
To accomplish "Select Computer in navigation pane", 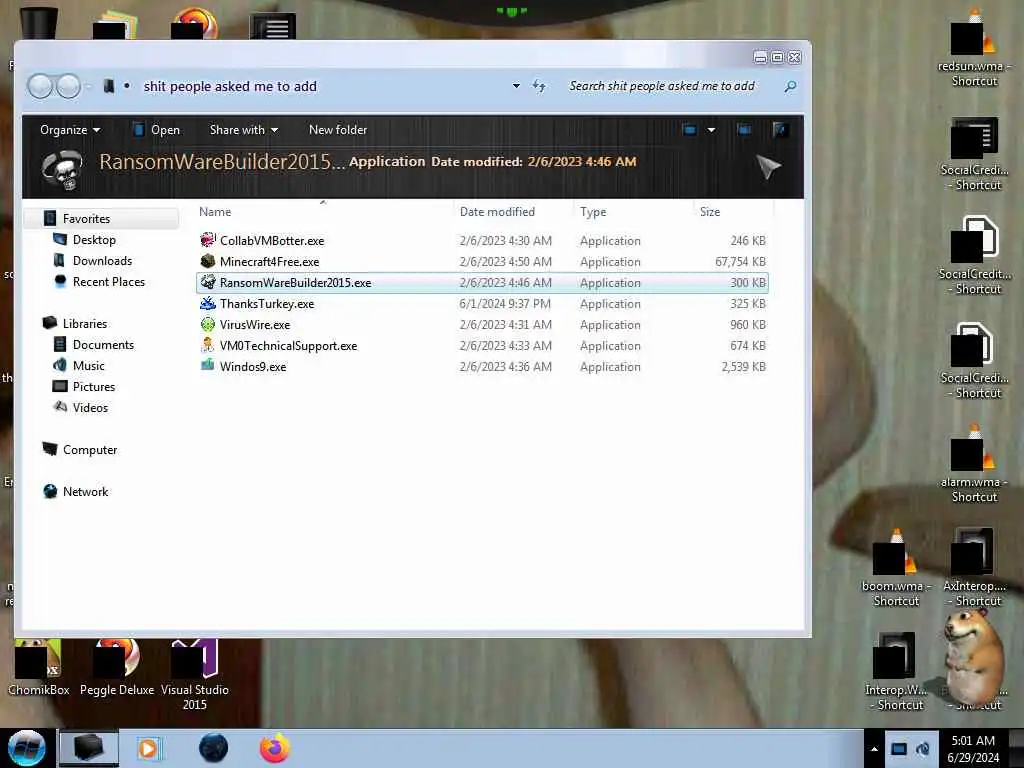I will [x=89, y=449].
